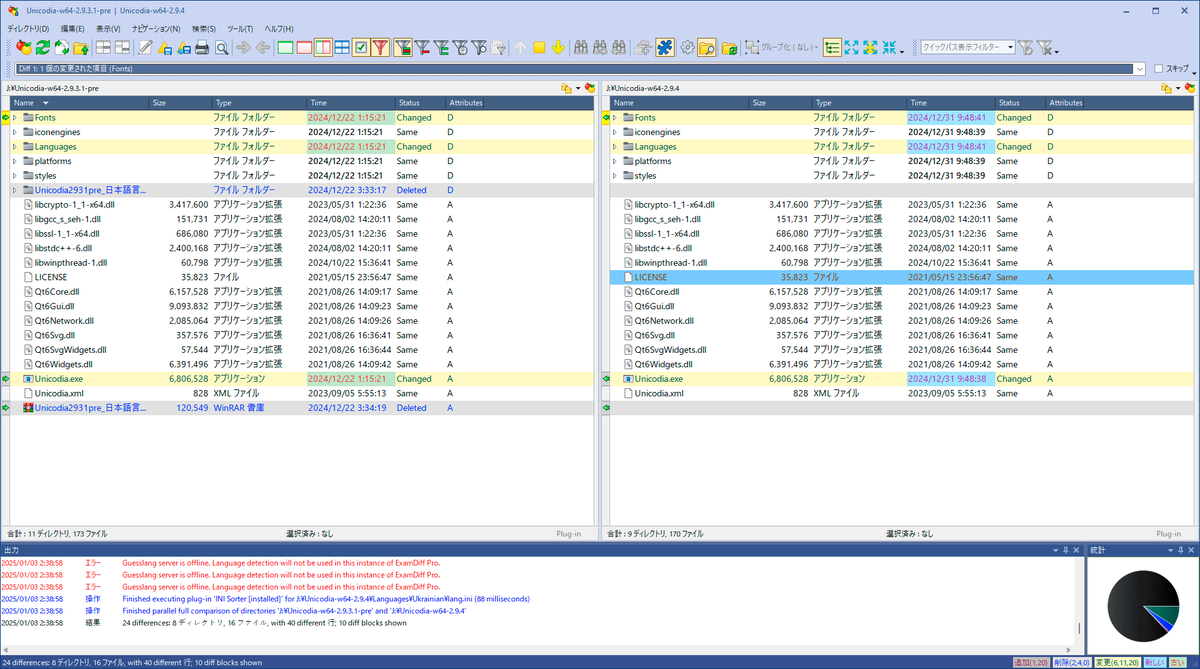The image size is (1200, 669).
Task: Click the green Re-compare arrows icon
Action: (43, 47)
